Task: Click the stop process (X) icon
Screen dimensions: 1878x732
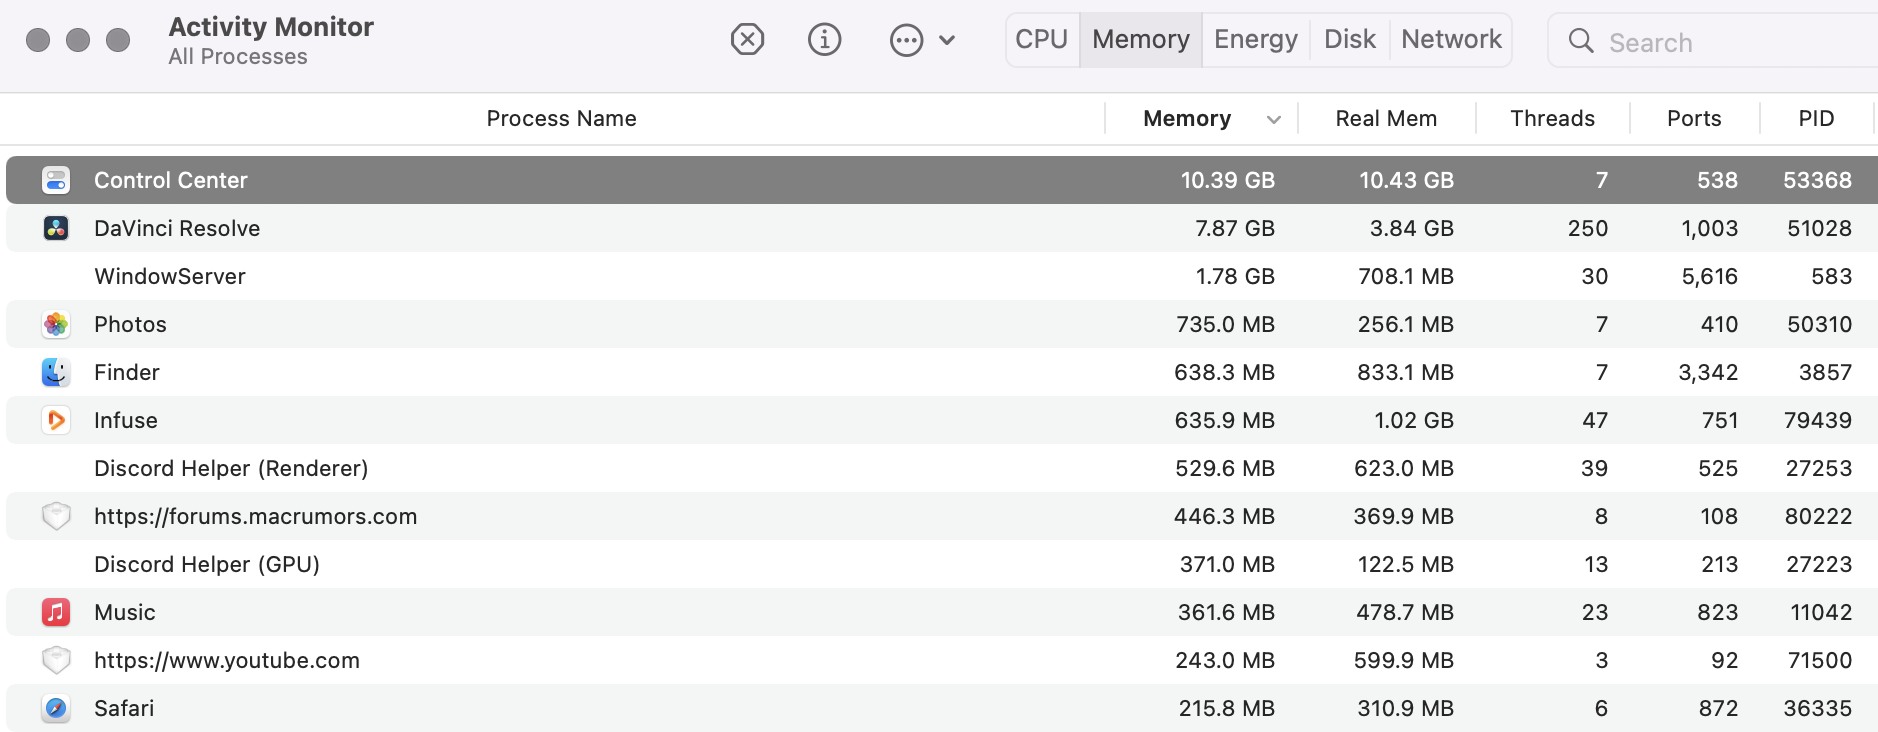Action: [x=747, y=40]
